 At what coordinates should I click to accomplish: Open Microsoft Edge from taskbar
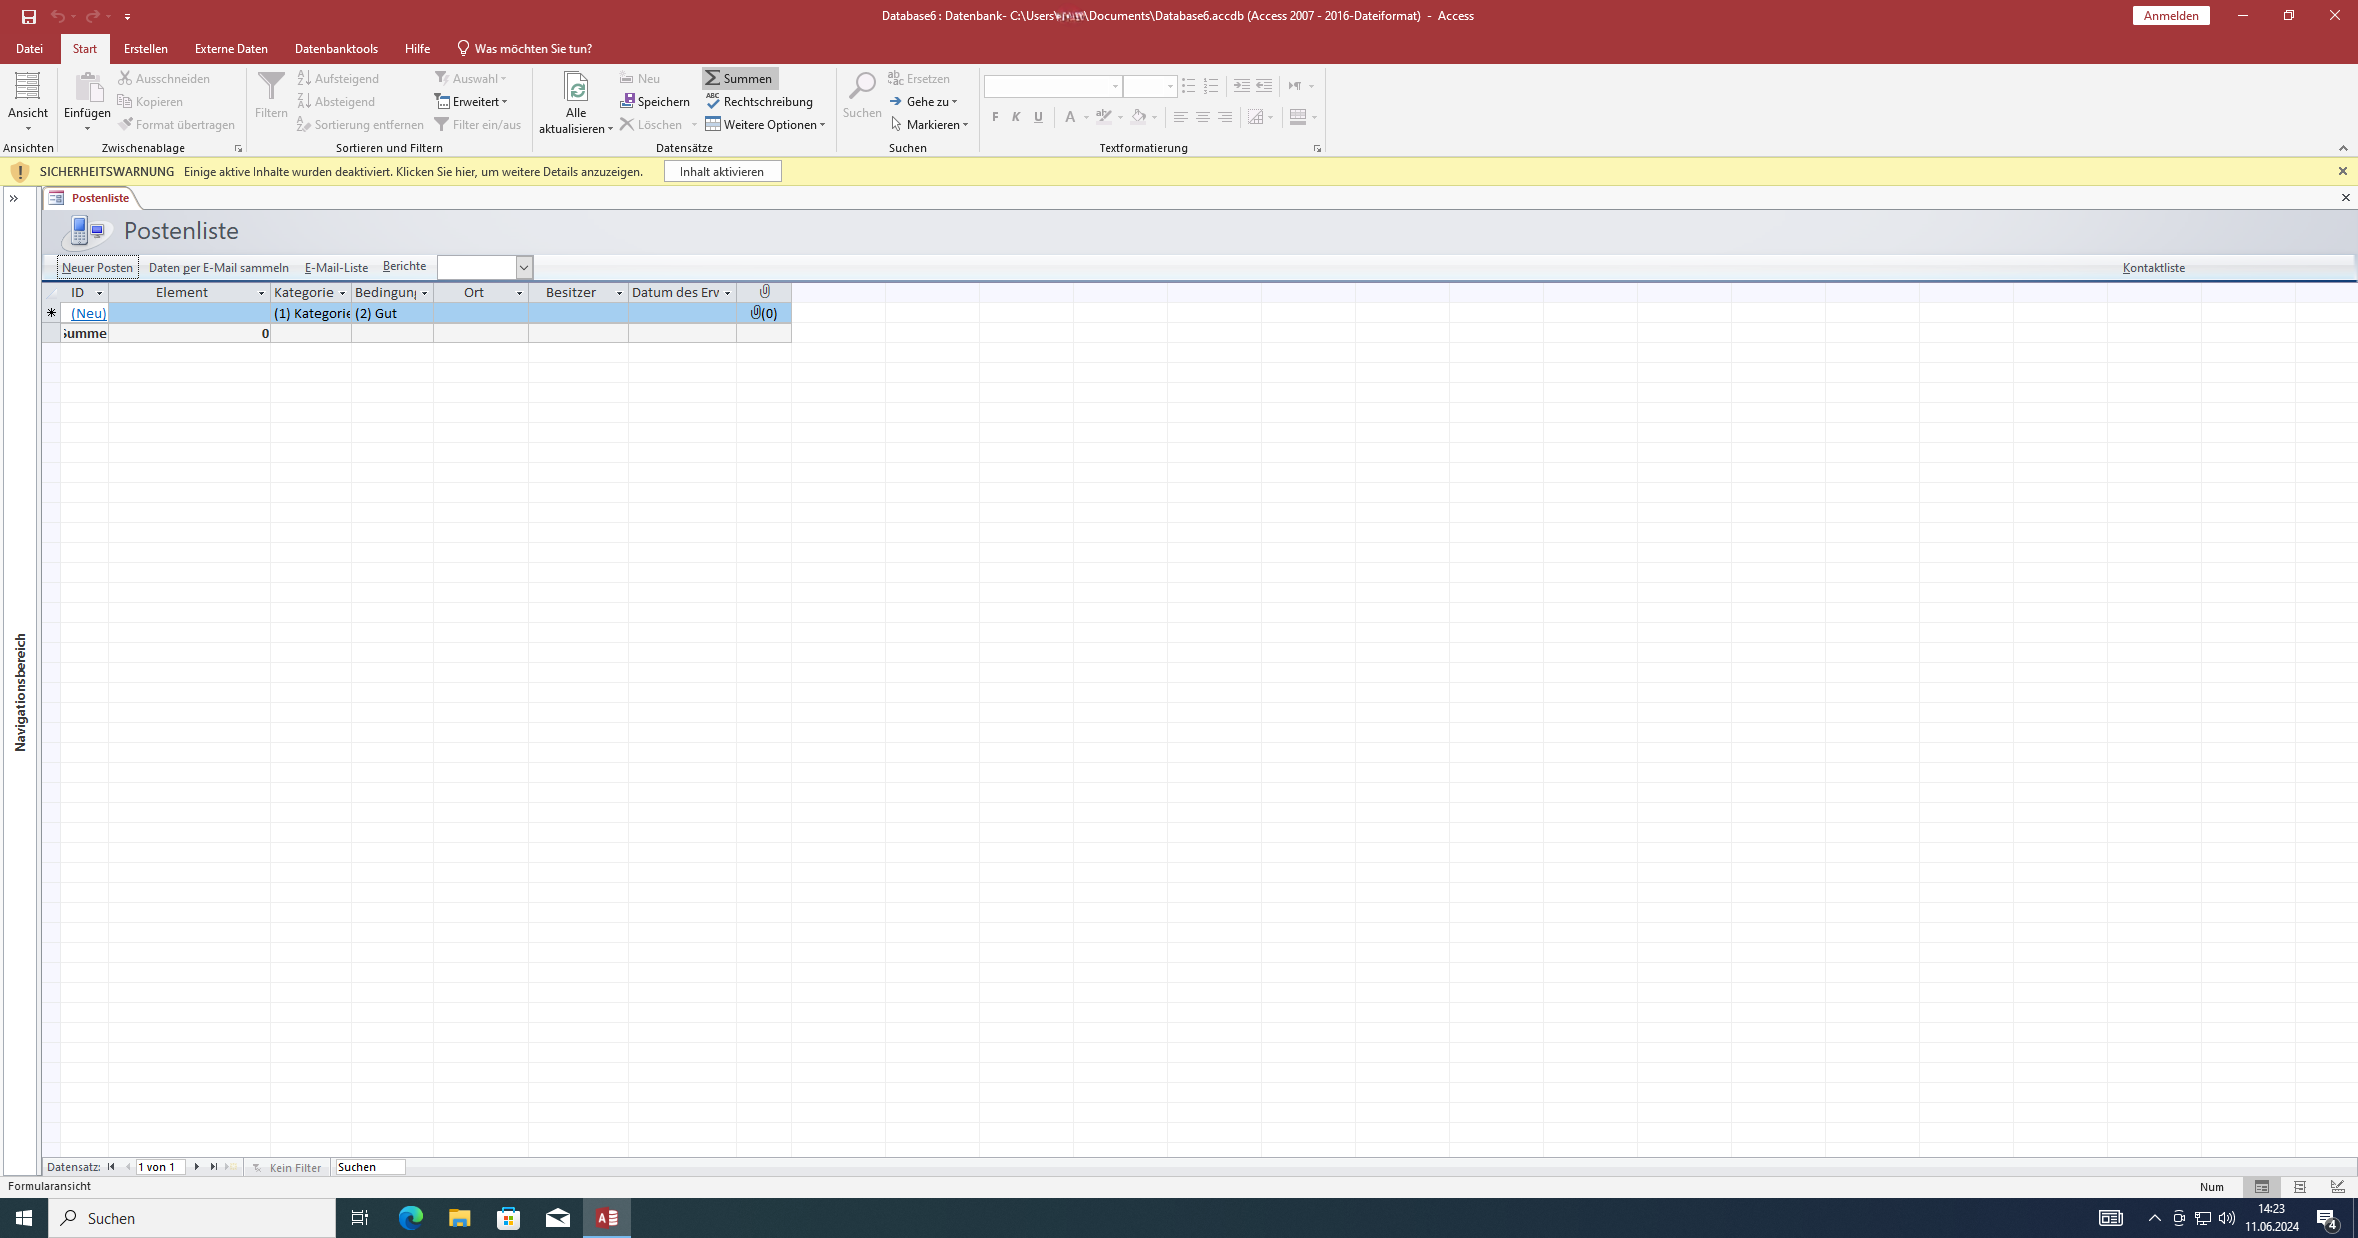[x=410, y=1217]
